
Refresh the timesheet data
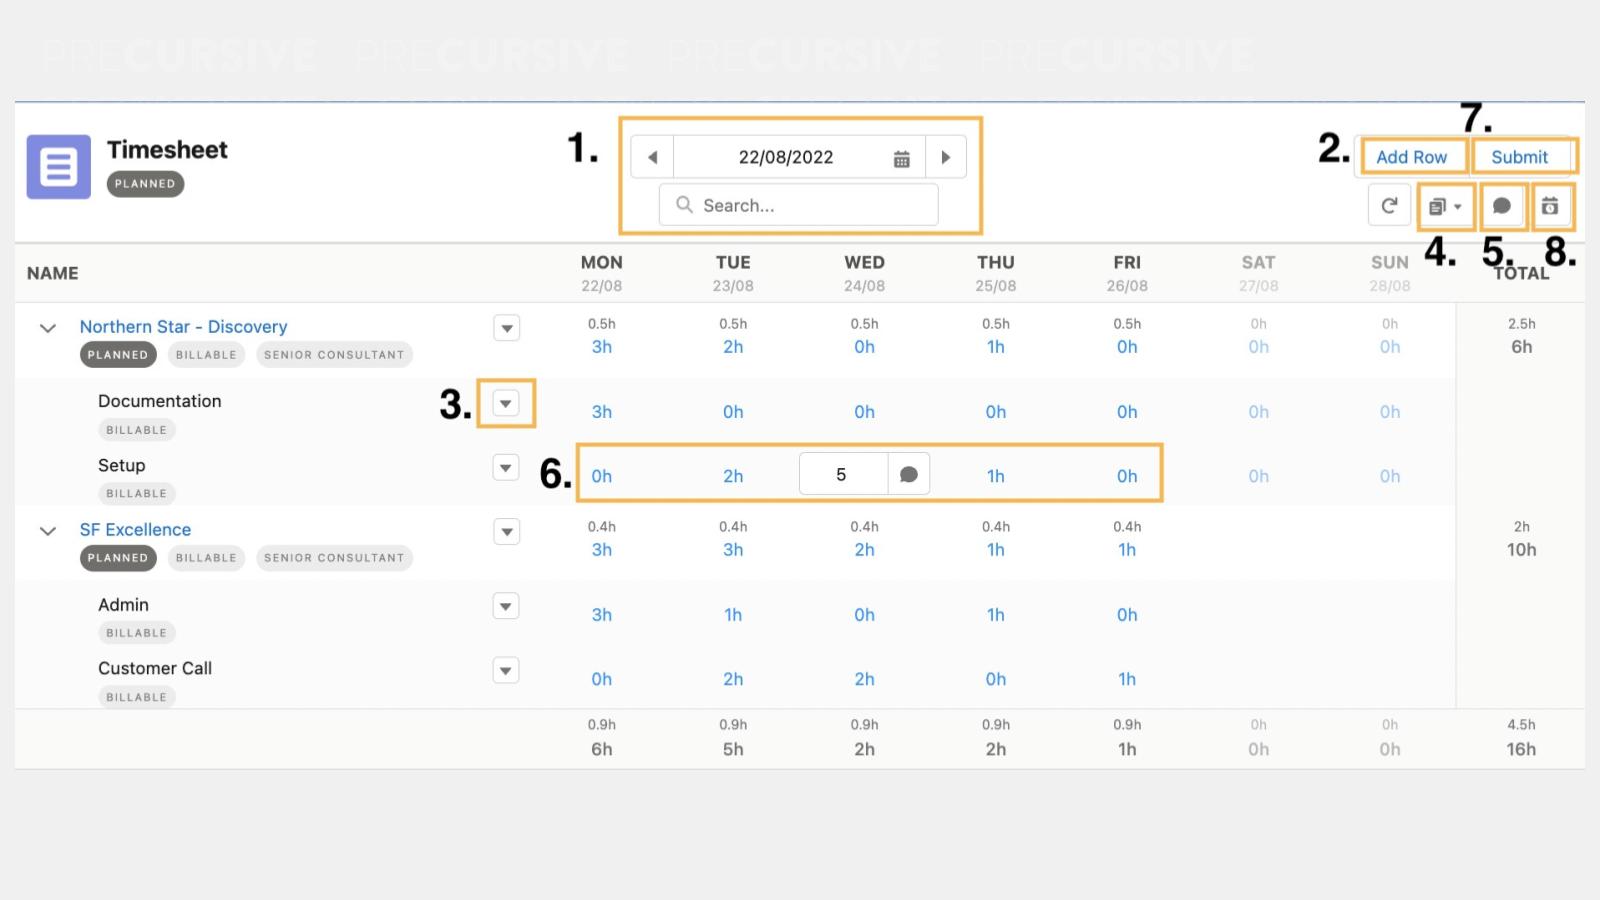(1389, 205)
